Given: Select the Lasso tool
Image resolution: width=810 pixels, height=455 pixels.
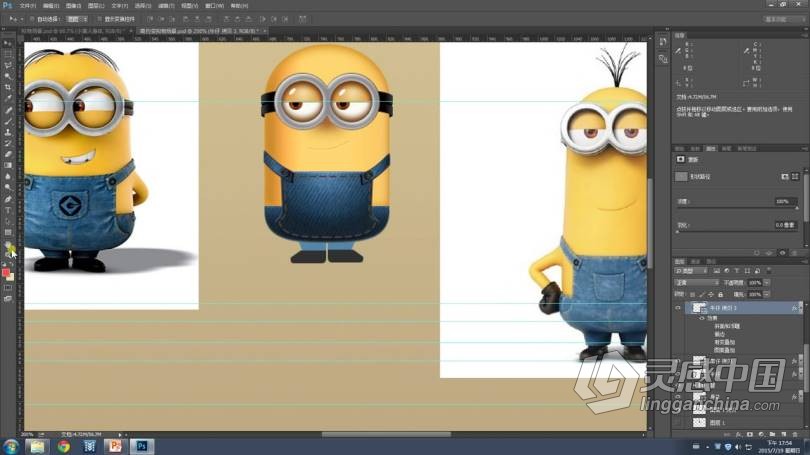Looking at the screenshot, I should [8, 66].
